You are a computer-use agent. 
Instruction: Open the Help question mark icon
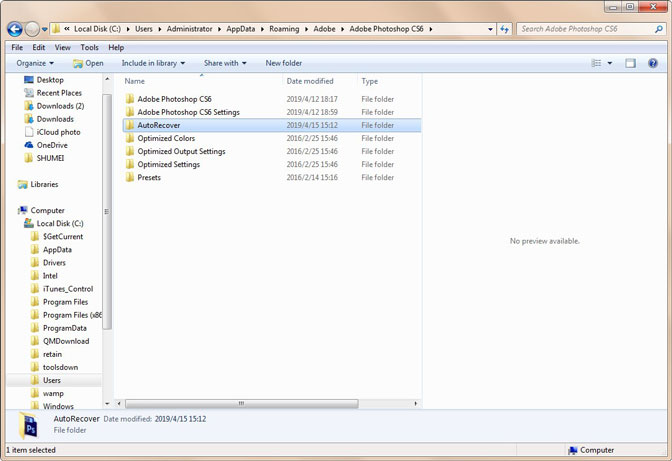pos(653,63)
